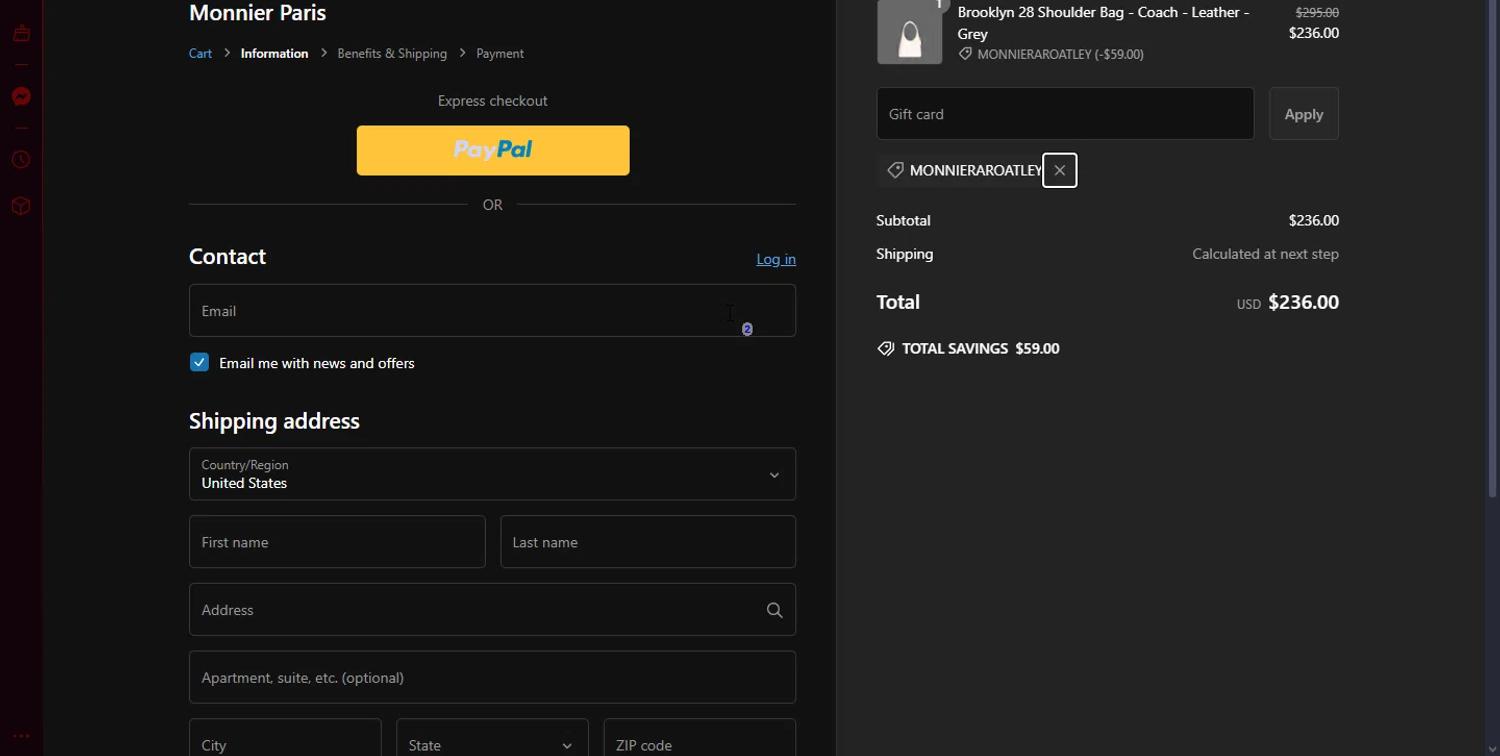Click the Monnier Paris store title
Image resolution: width=1500 pixels, height=756 pixels.
click(x=257, y=13)
